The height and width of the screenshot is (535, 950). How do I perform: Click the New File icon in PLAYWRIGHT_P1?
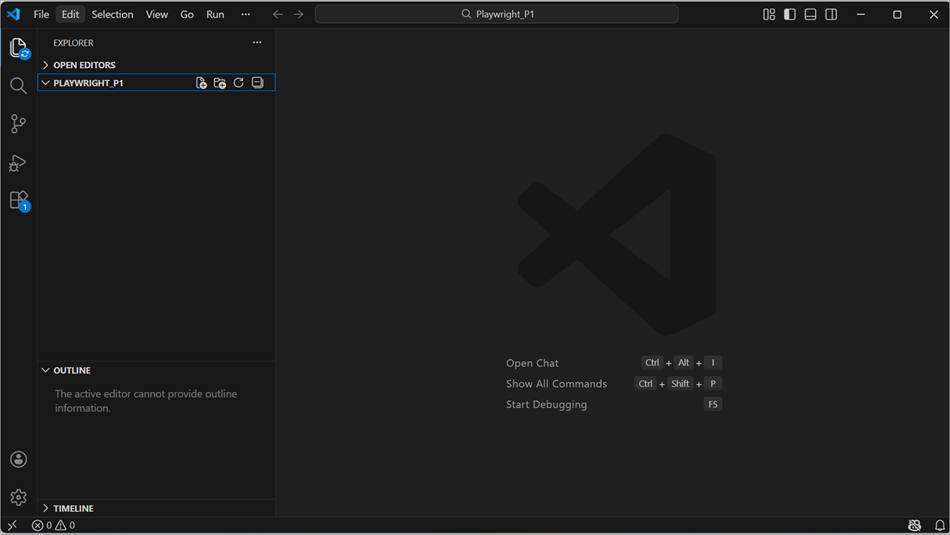pyautogui.click(x=201, y=83)
